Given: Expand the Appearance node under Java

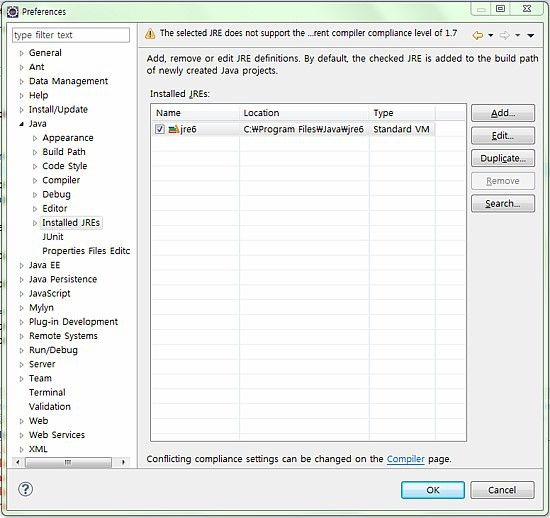Looking at the screenshot, I should click(35, 138).
